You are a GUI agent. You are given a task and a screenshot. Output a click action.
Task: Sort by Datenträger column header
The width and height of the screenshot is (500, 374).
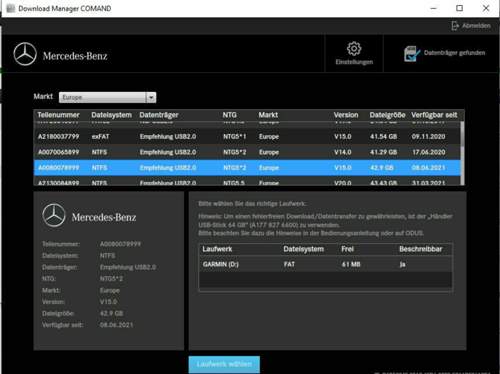click(x=159, y=115)
